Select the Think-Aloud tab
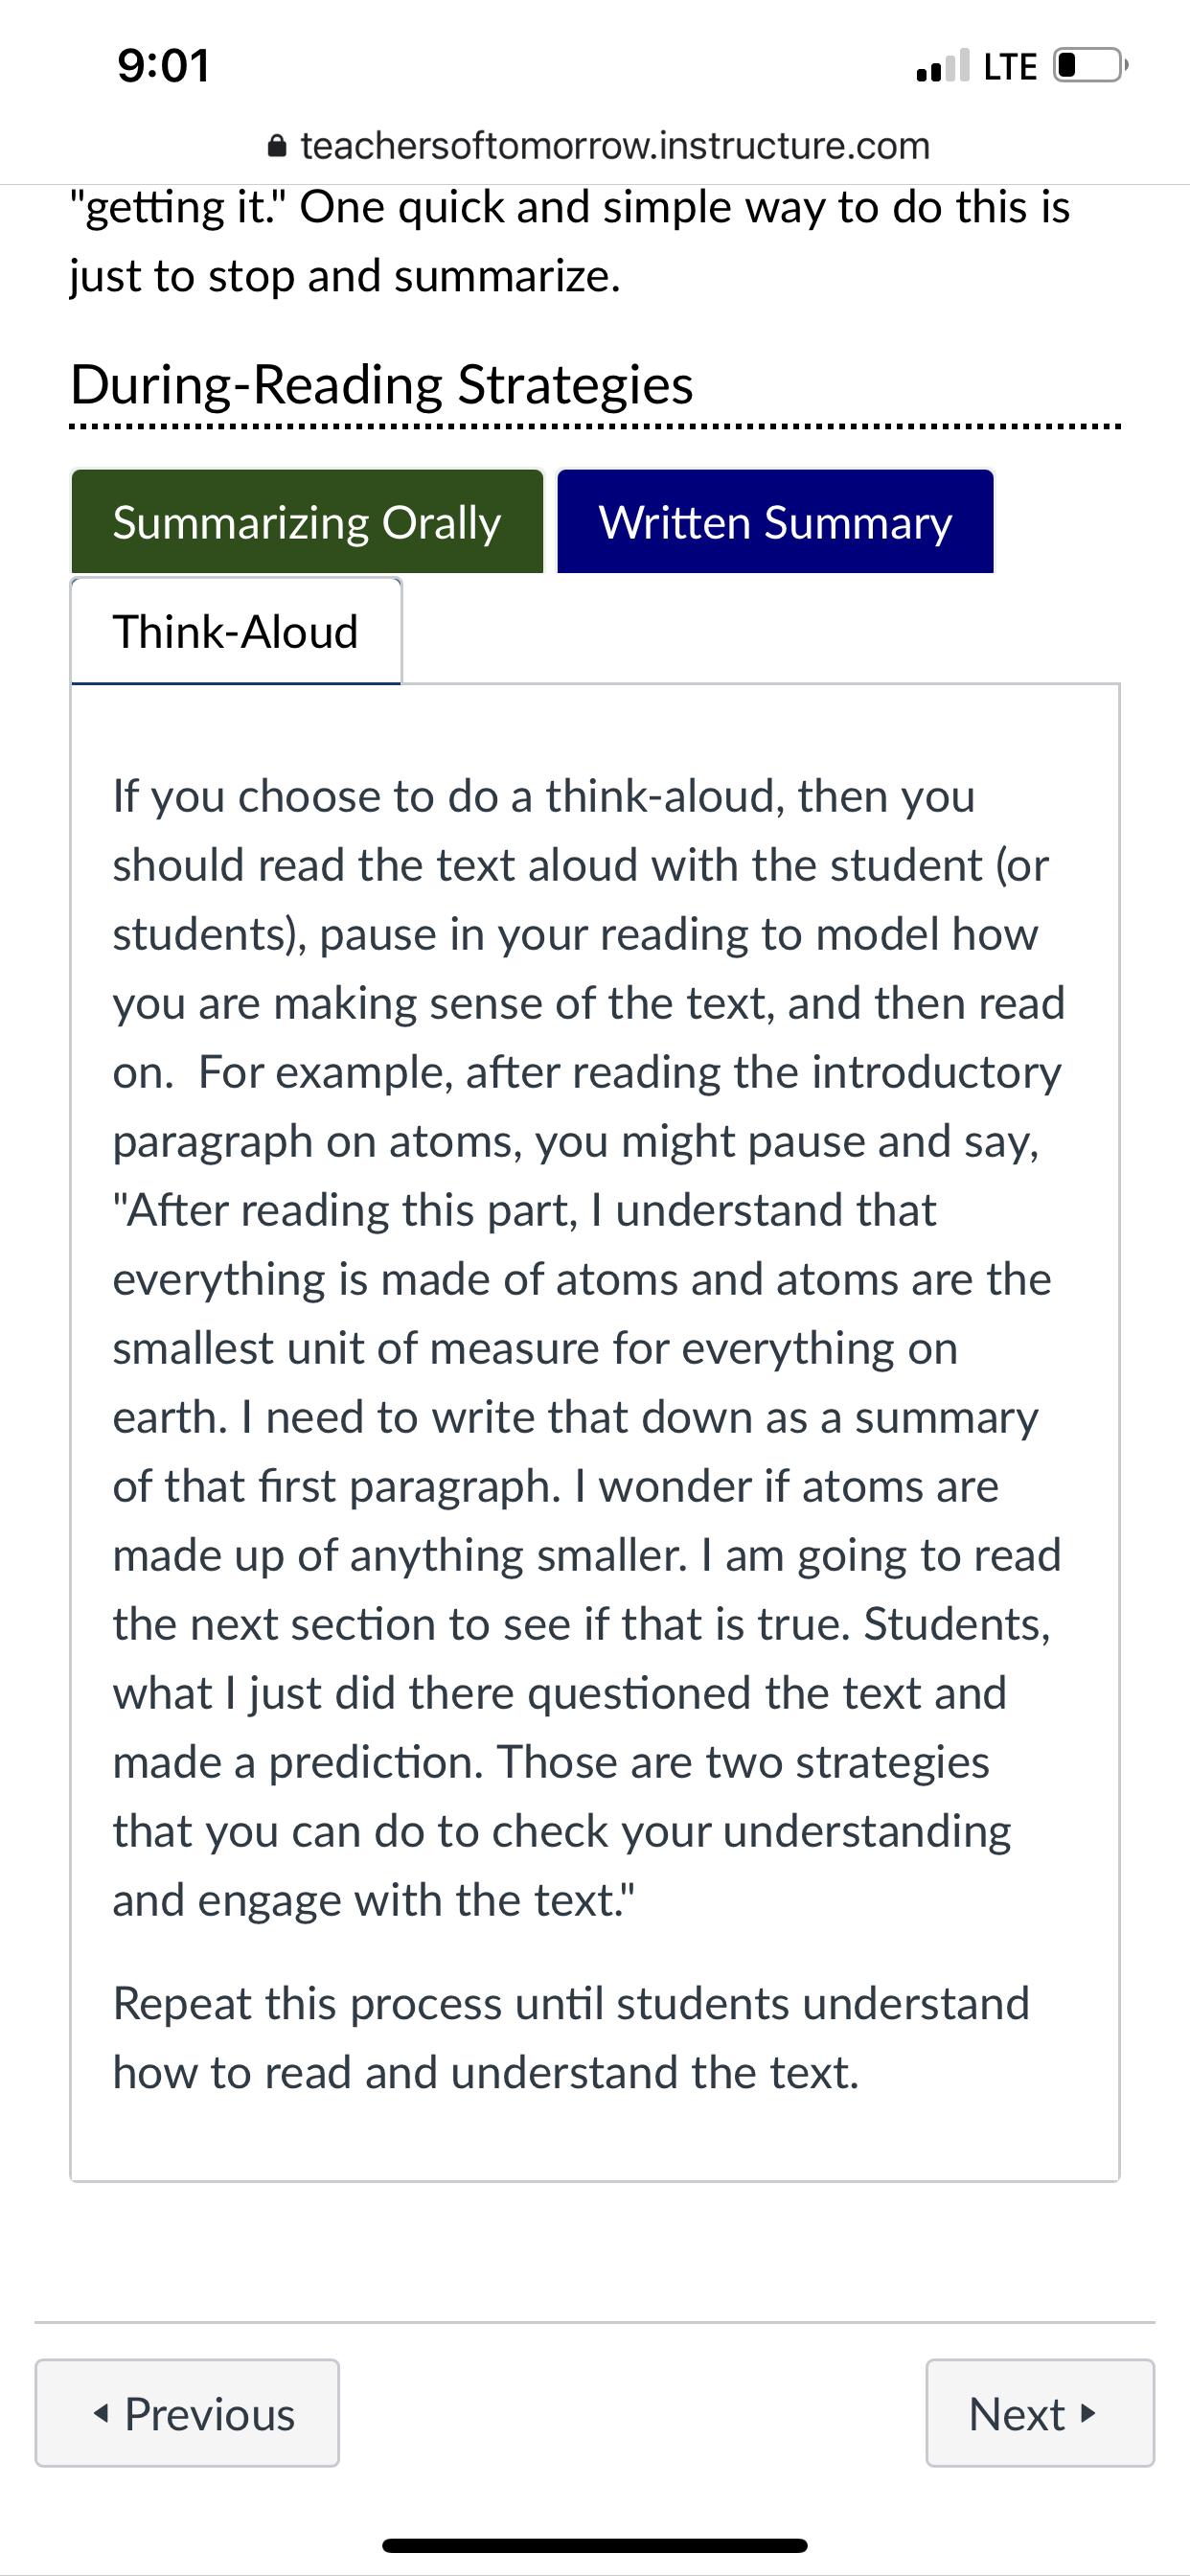This screenshot has height=2576, width=1190. click(x=236, y=631)
